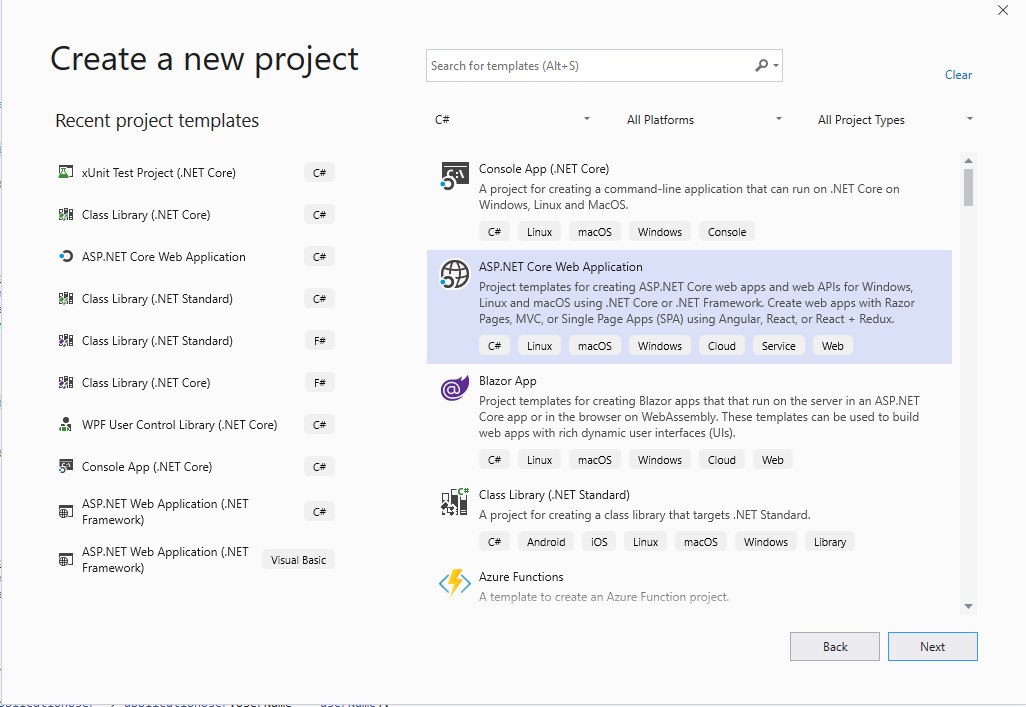Close the Create a new project dialog
Screen dimensions: 1026x707
(1002, 10)
